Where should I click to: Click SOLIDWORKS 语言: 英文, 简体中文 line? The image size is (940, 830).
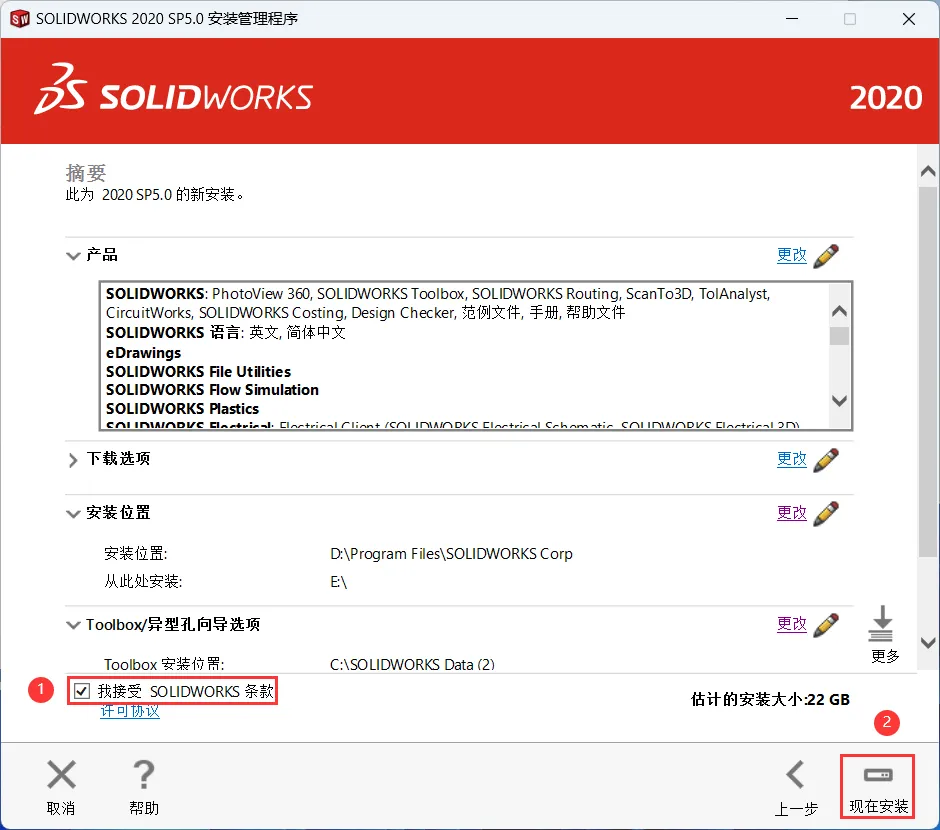[226, 333]
